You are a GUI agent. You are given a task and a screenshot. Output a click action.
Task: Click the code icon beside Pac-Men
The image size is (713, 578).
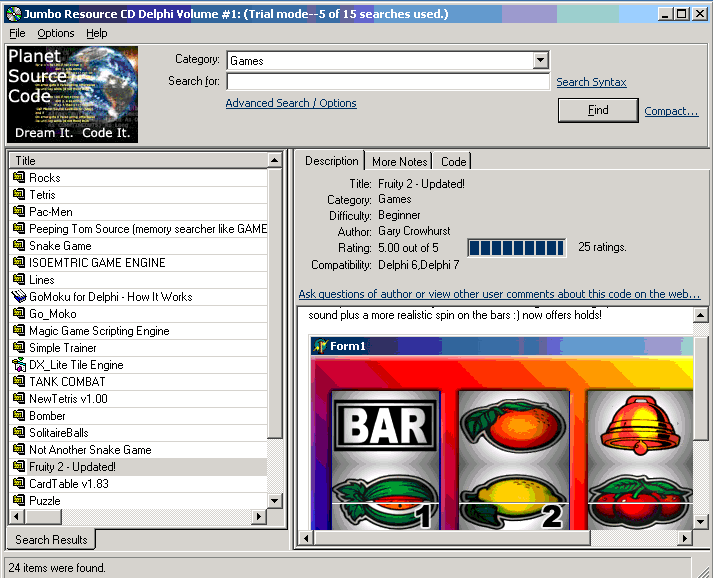(x=19, y=211)
